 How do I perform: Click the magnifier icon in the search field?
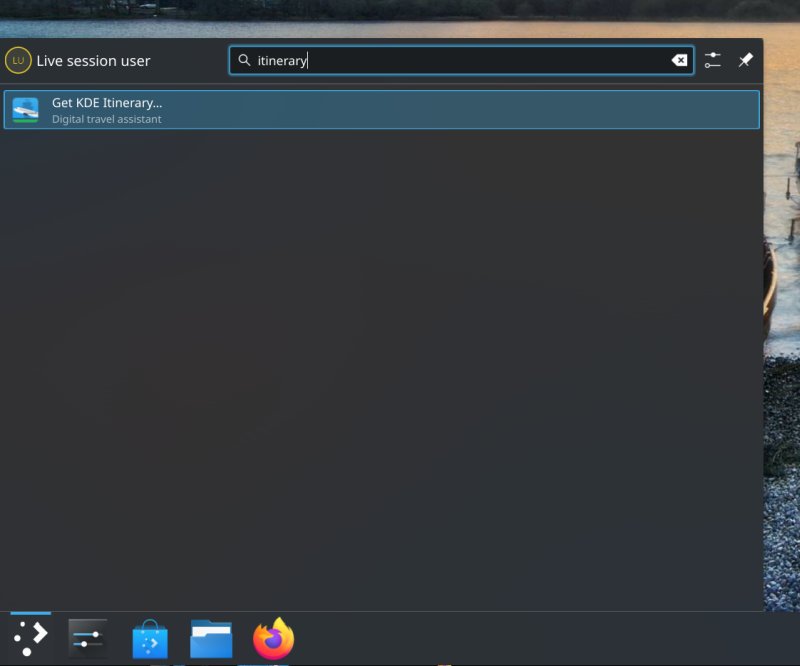(244, 60)
